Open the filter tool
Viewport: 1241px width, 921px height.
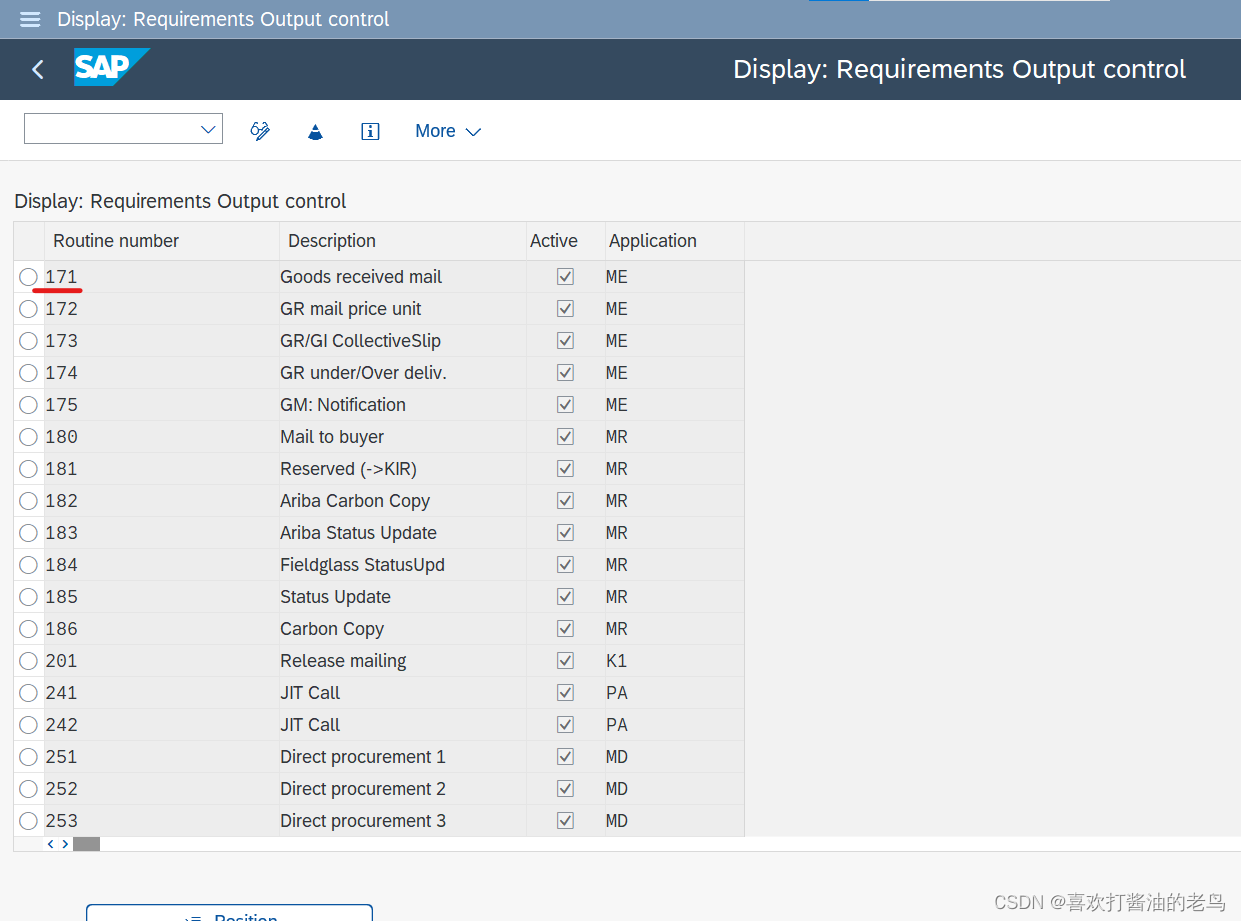pyautogui.click(x=315, y=130)
